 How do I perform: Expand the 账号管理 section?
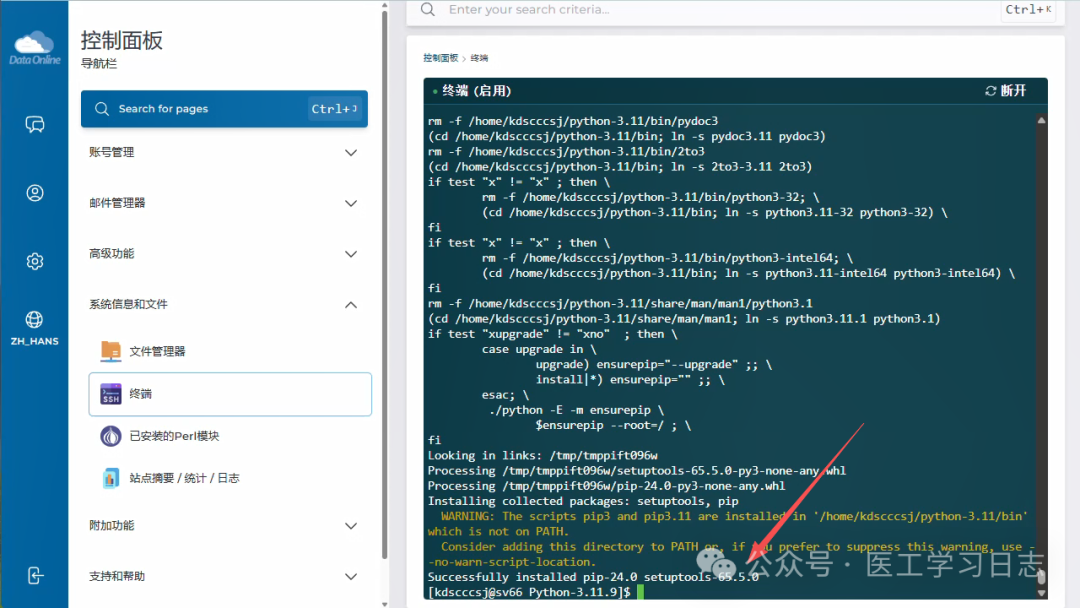point(350,153)
